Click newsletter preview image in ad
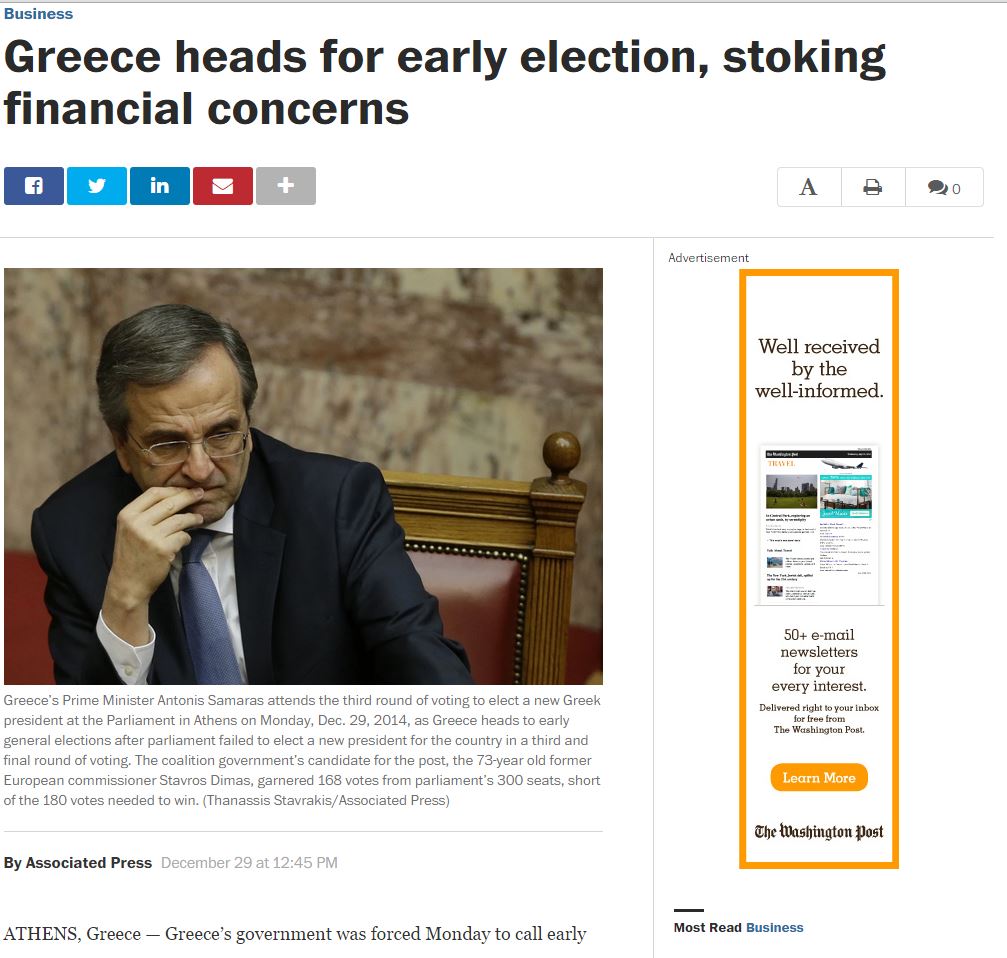The width and height of the screenshot is (1007, 958). point(819,524)
